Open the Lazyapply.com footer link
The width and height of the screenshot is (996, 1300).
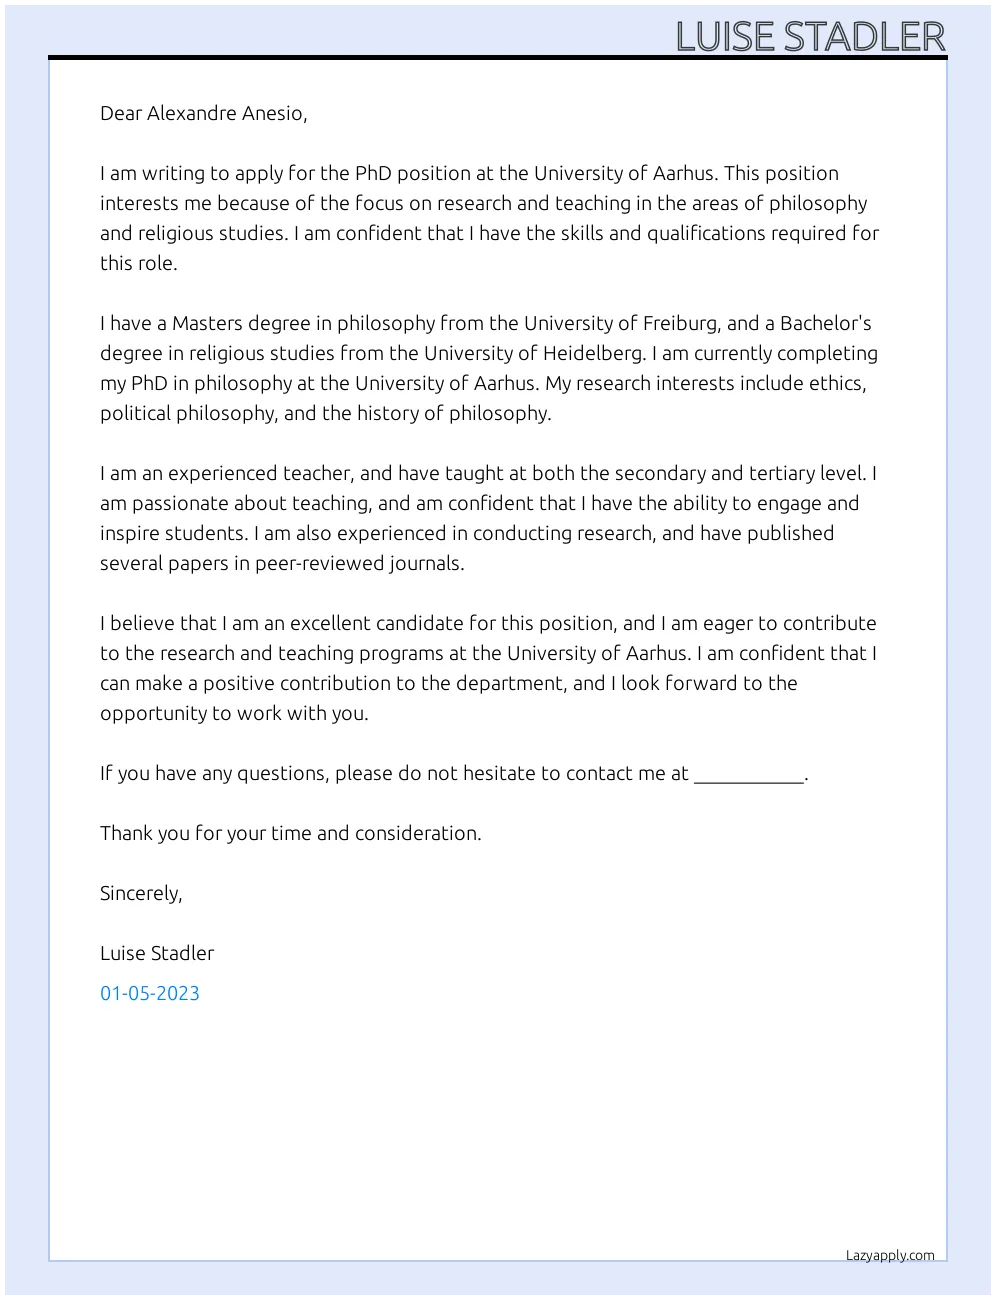tap(890, 1255)
